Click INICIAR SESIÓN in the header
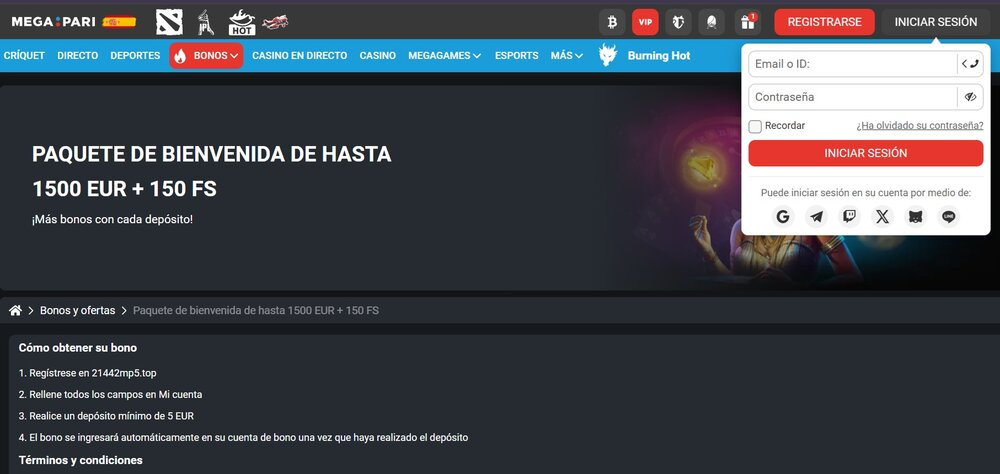 936,22
